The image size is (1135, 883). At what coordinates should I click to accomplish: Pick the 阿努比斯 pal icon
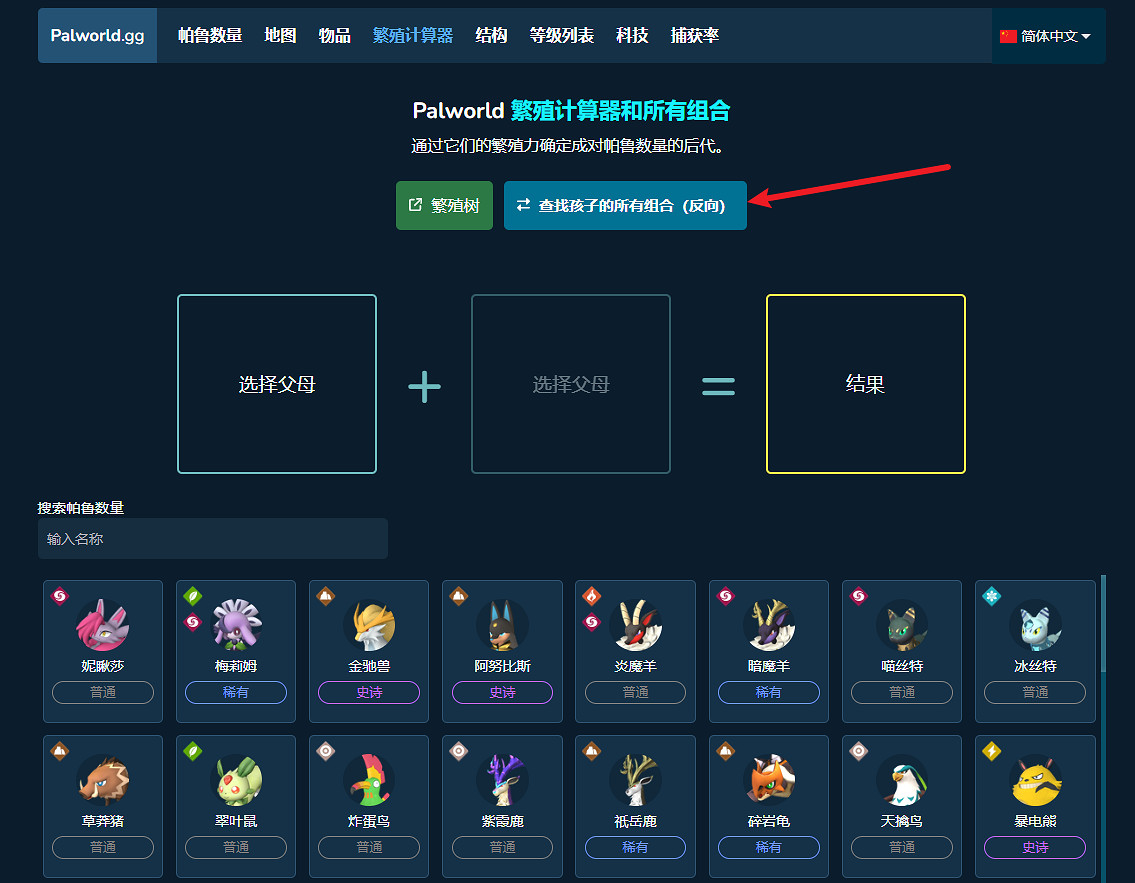click(502, 625)
